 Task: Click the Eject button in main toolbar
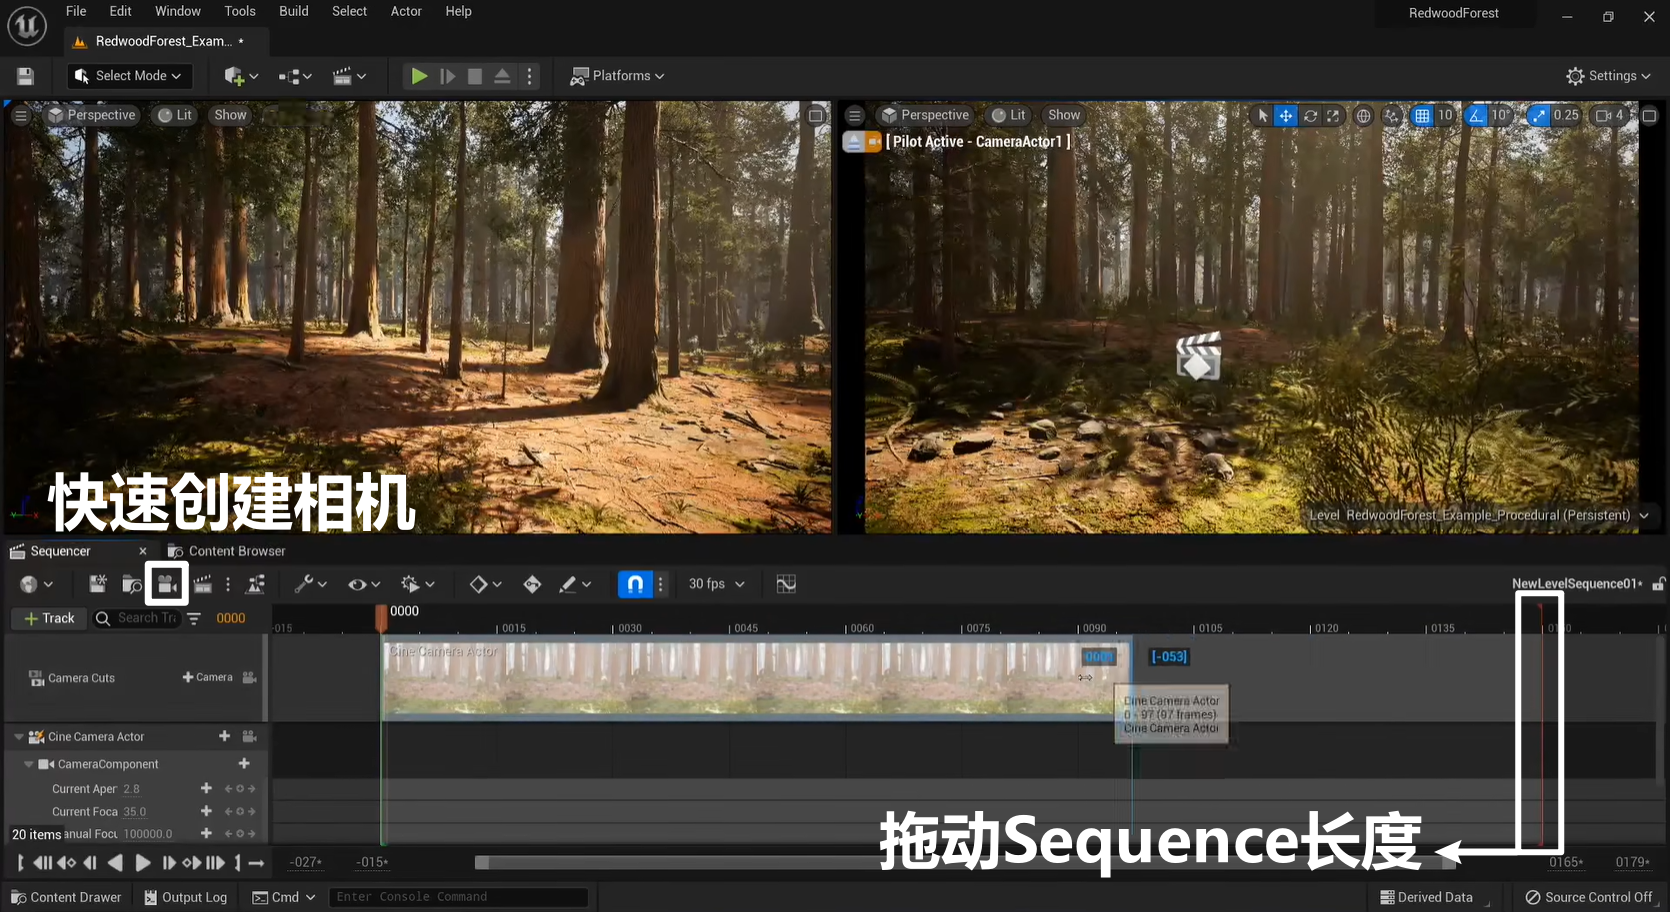(502, 76)
